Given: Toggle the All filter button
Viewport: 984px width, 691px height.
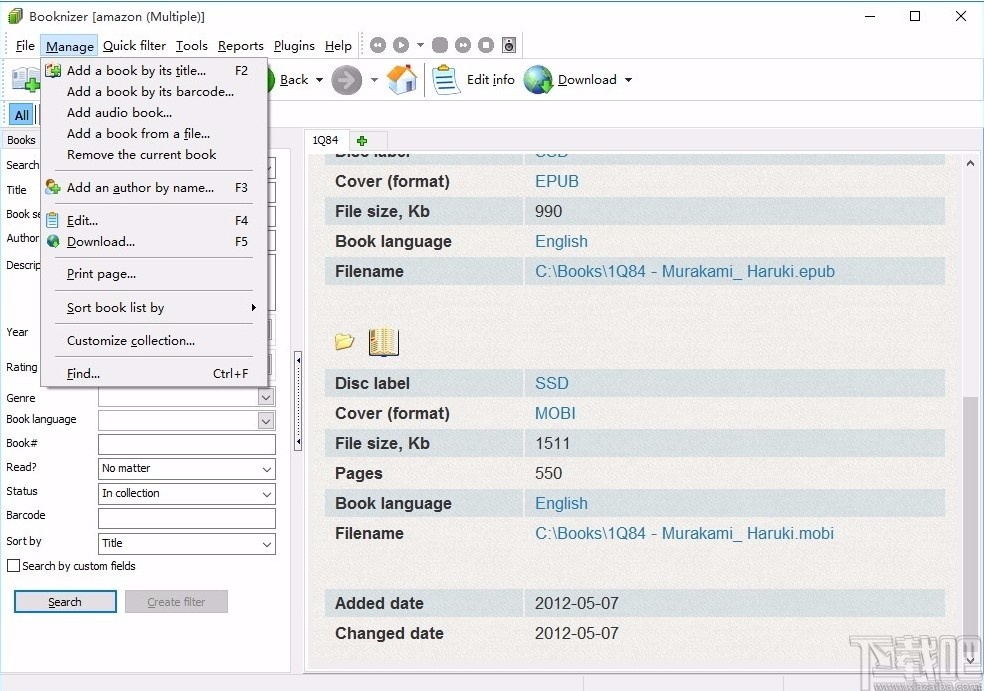Looking at the screenshot, I should pos(21,115).
